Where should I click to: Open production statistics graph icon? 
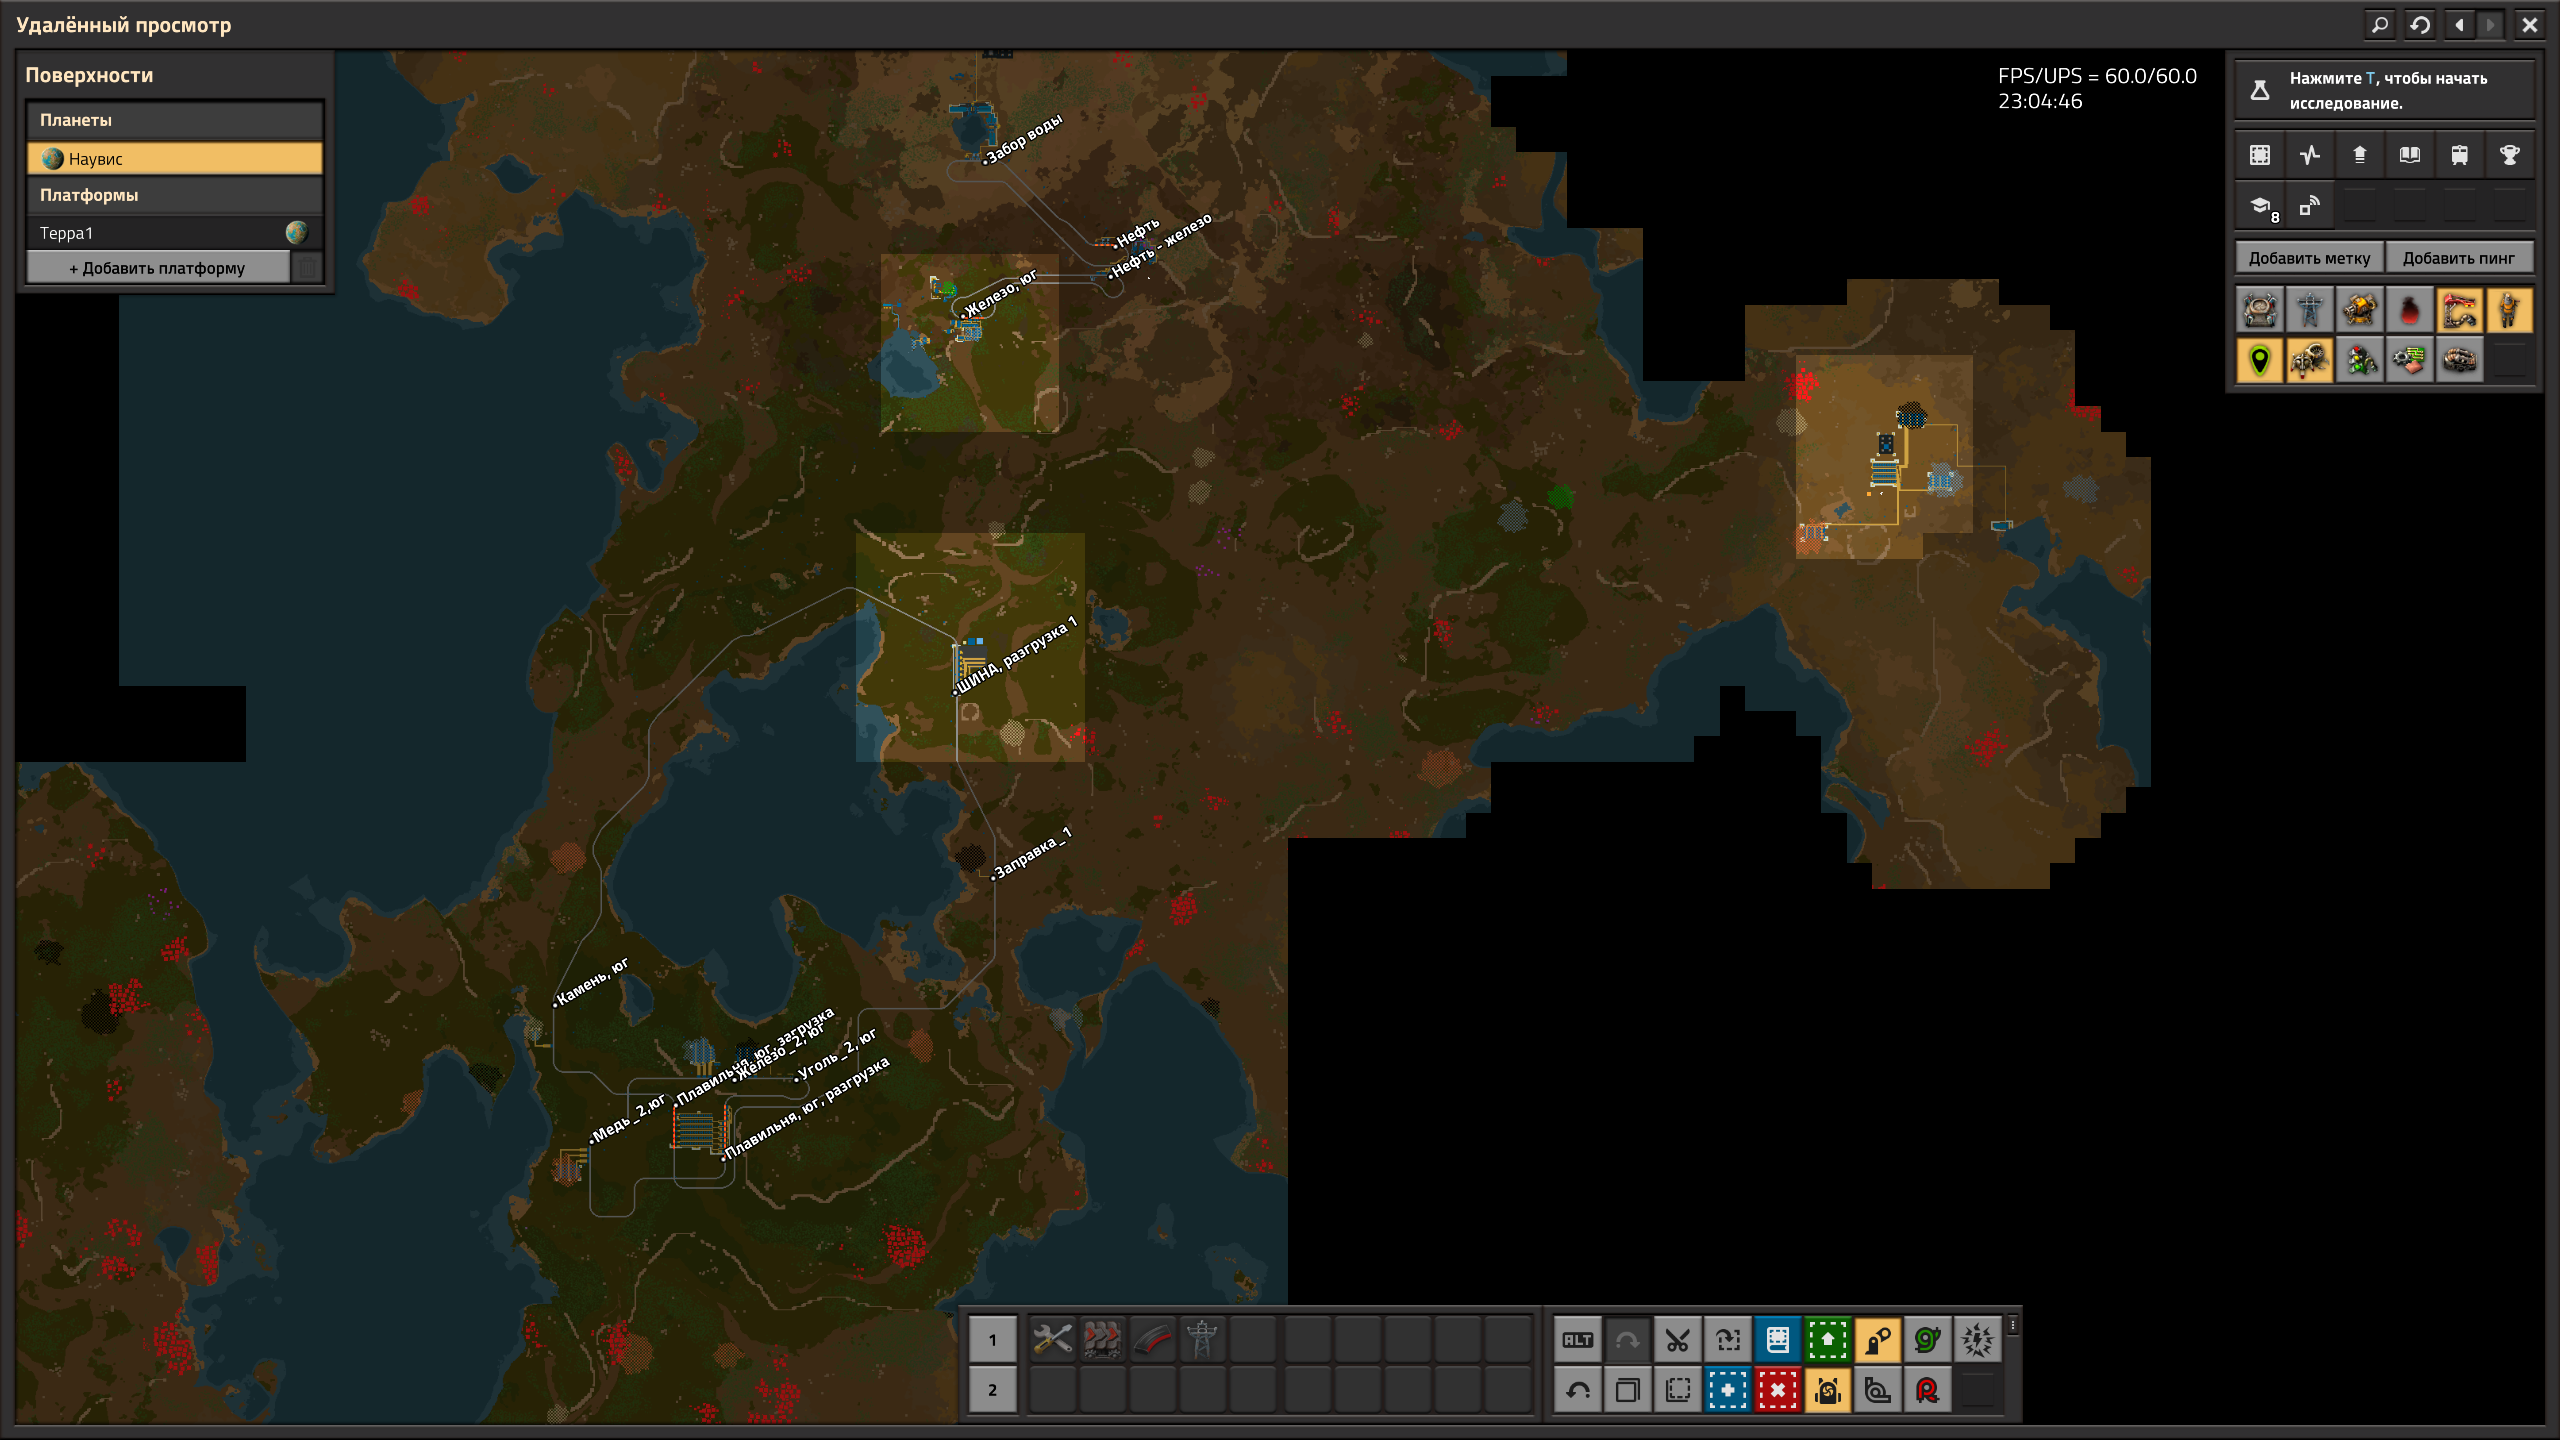[2309, 155]
